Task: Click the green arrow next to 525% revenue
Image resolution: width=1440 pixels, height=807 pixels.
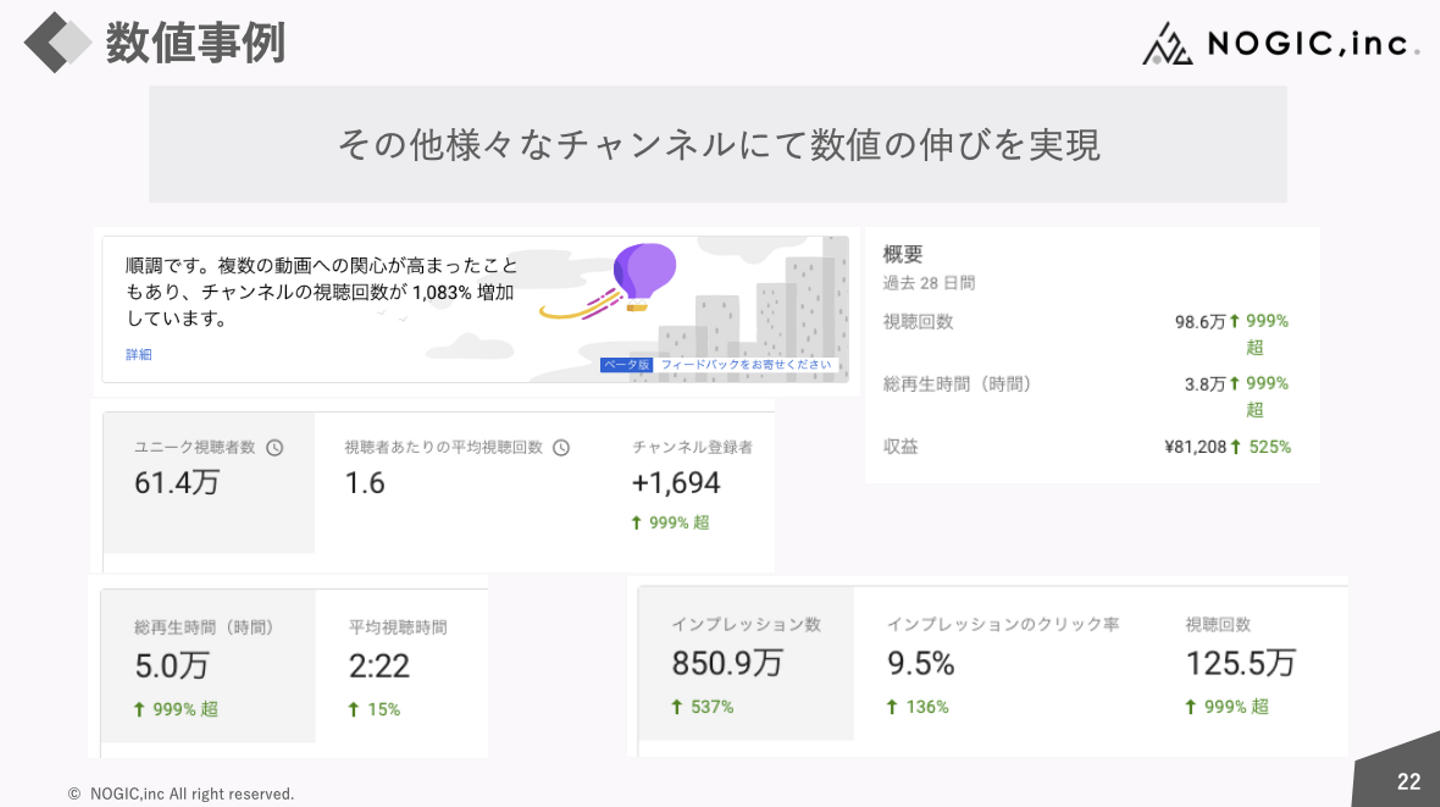Action: pyautogui.click(x=1237, y=447)
